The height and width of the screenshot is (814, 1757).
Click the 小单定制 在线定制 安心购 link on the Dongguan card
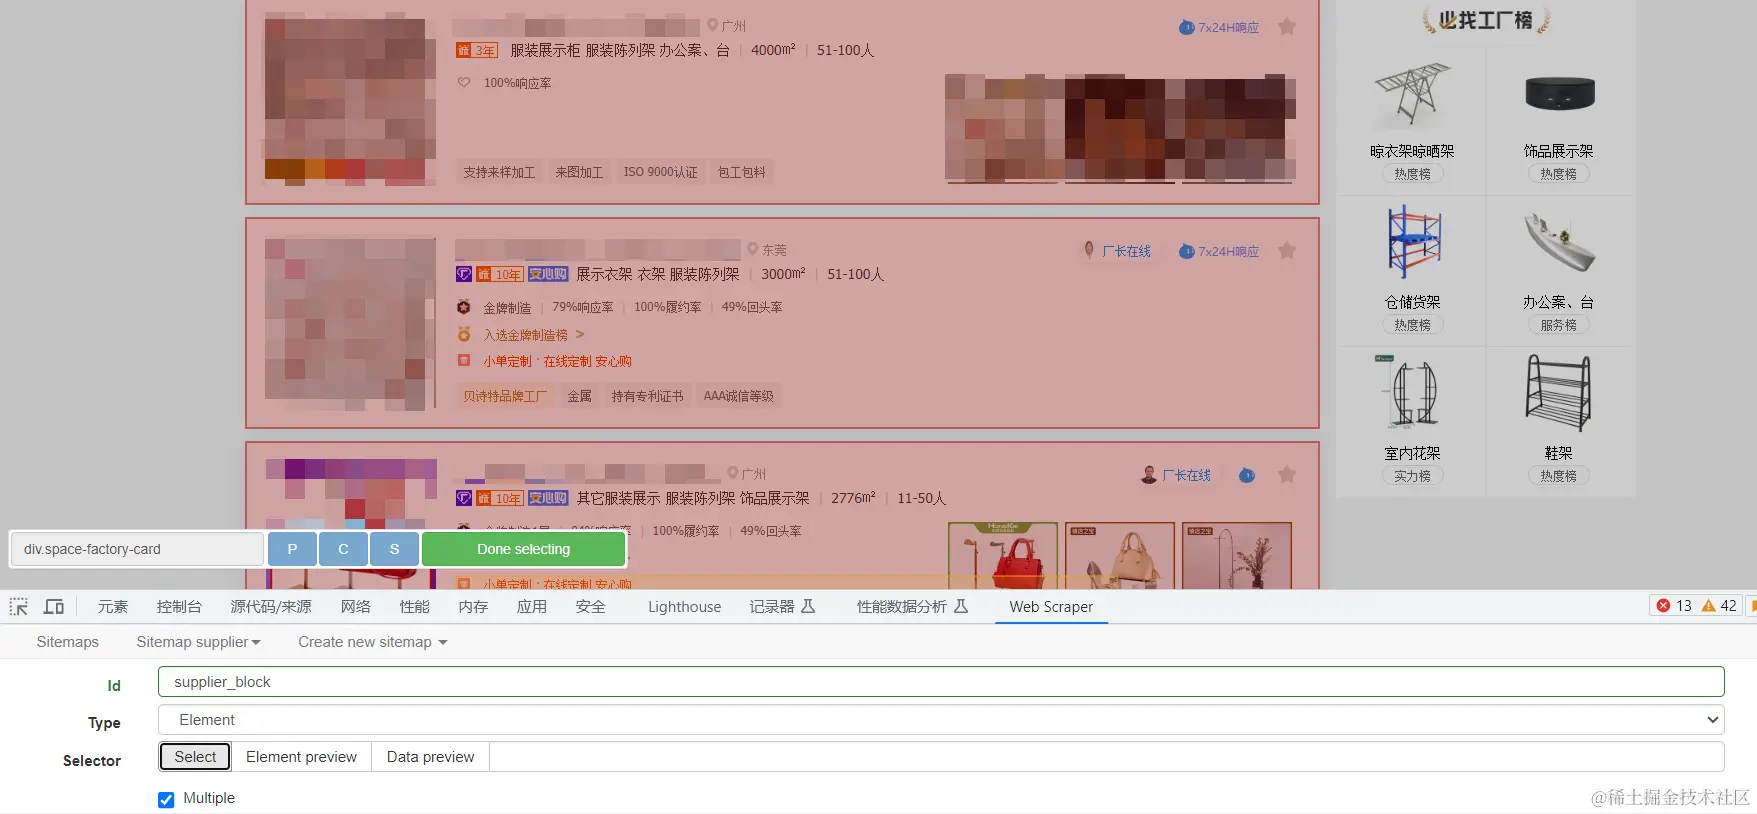coord(557,361)
